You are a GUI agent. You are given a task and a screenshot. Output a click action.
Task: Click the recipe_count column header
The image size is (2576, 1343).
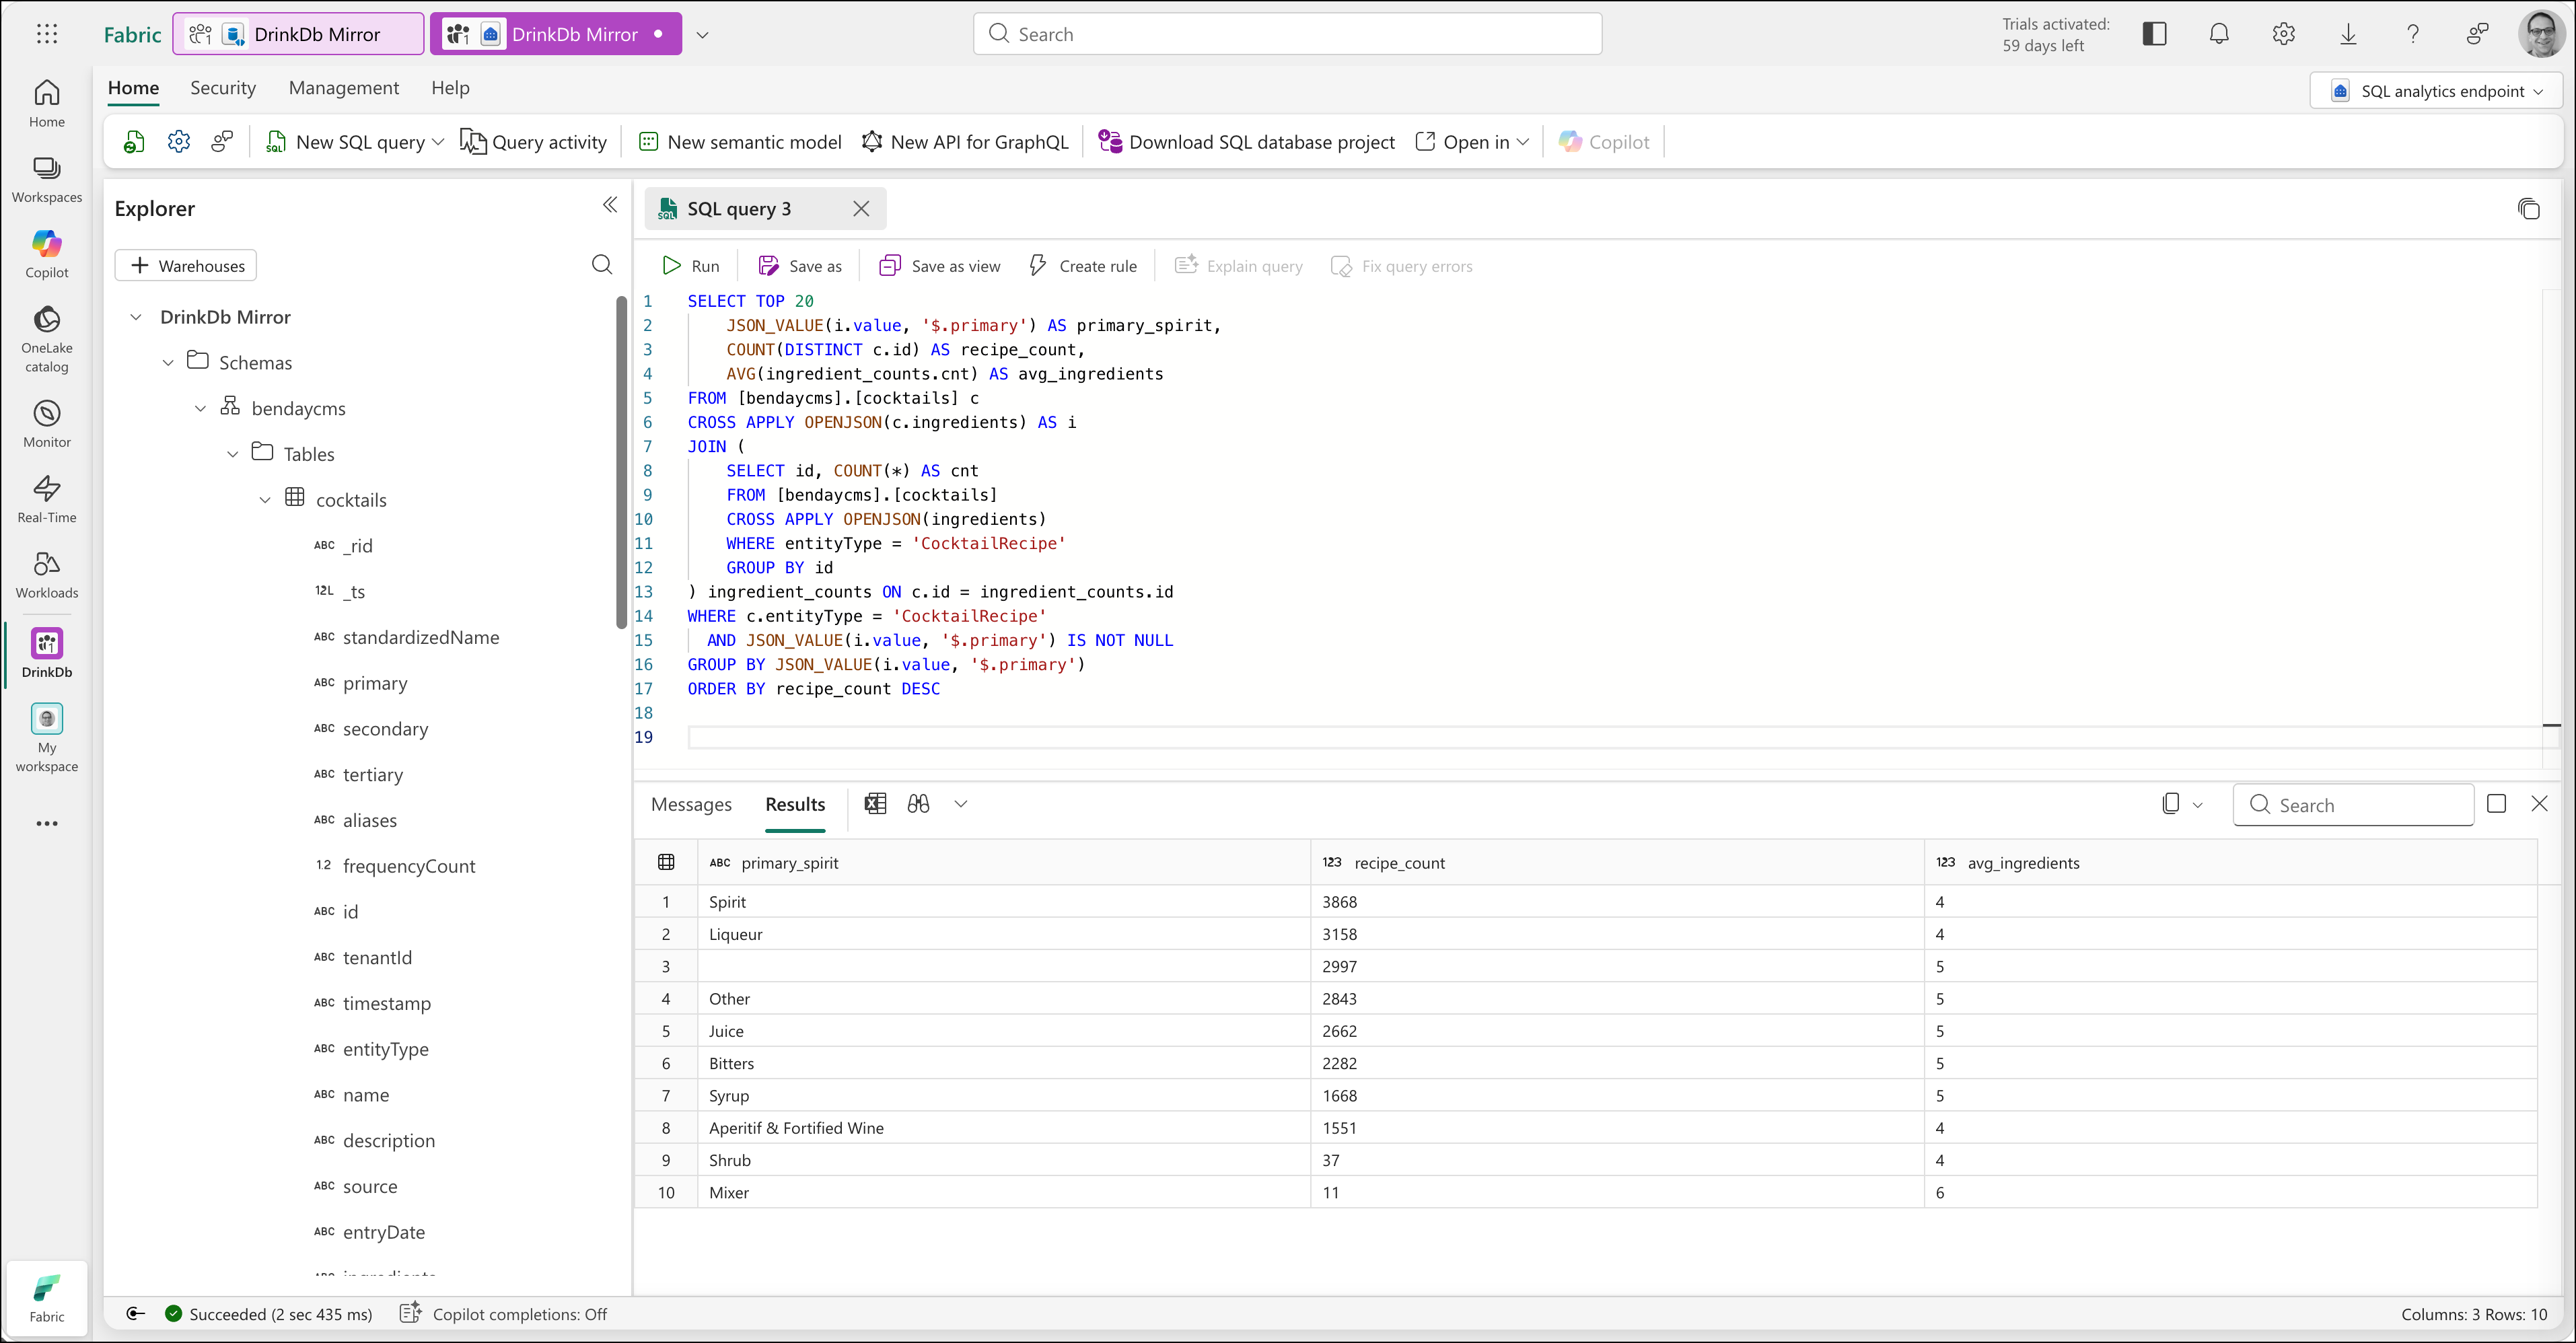point(1617,862)
